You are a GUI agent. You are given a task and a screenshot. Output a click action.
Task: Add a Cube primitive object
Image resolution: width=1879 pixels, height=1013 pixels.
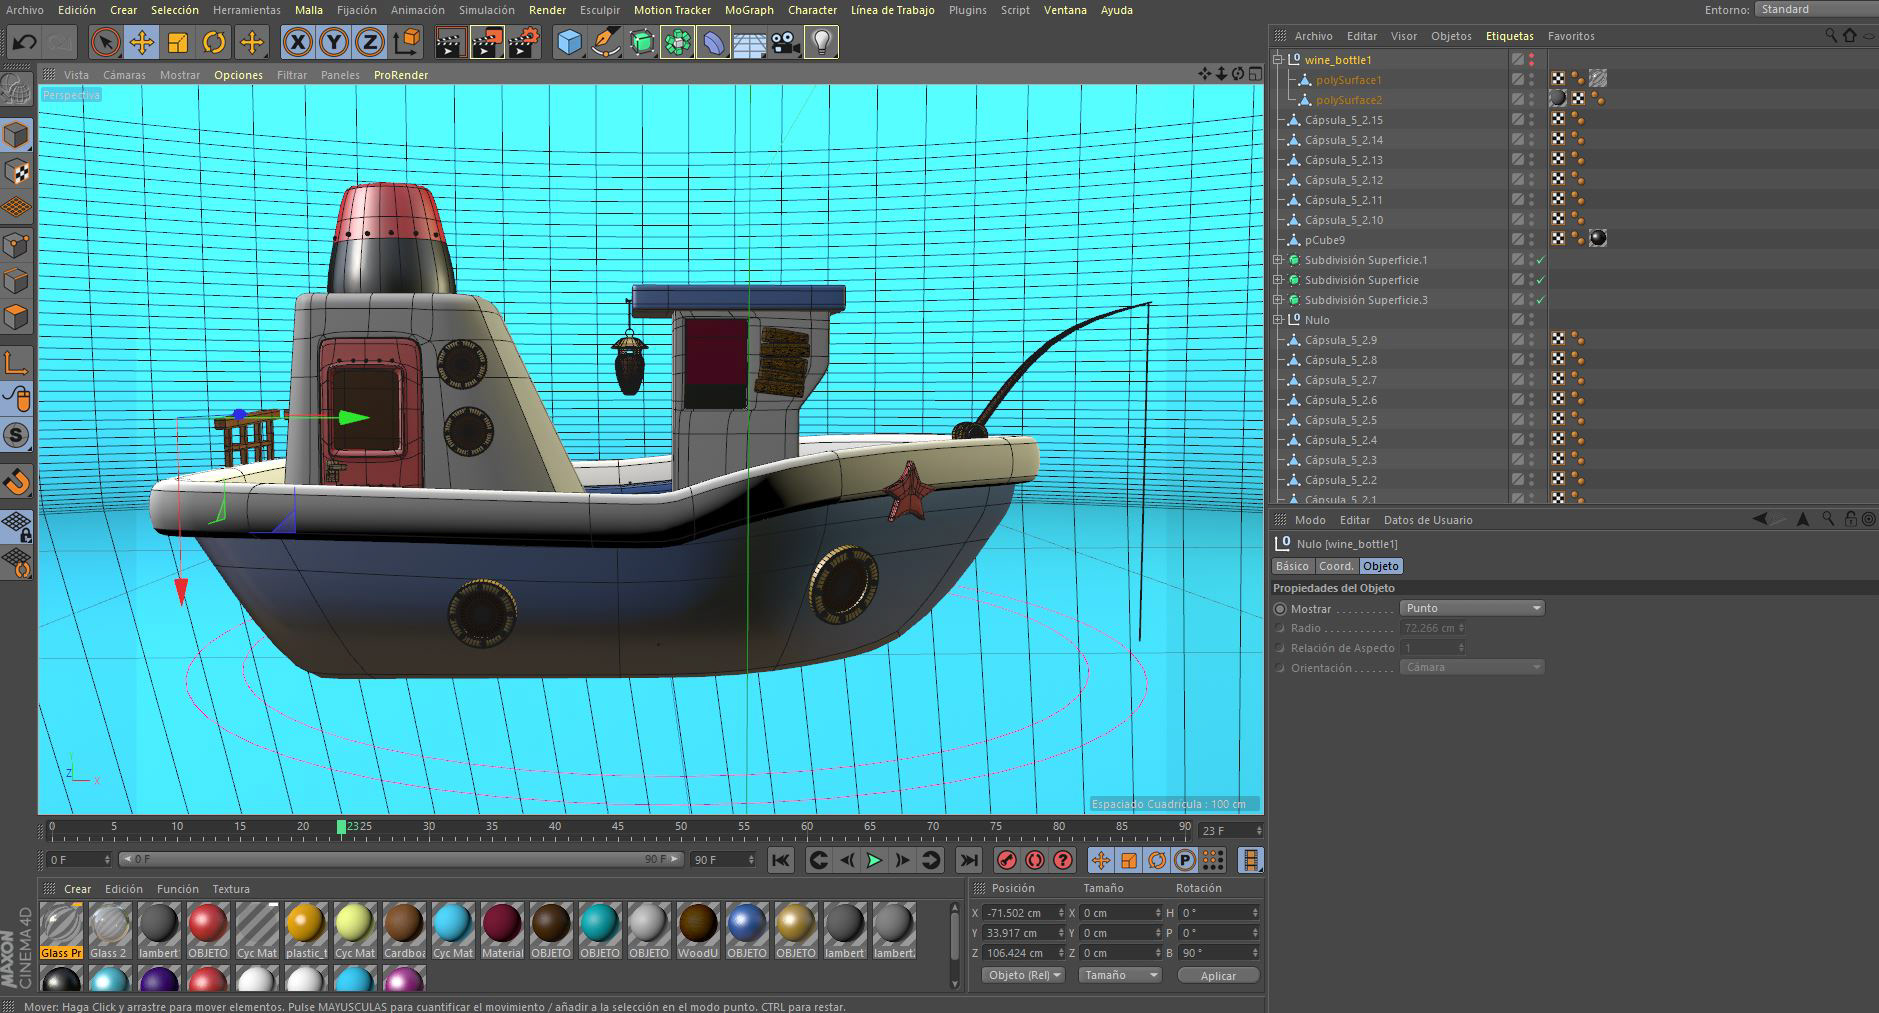569,42
